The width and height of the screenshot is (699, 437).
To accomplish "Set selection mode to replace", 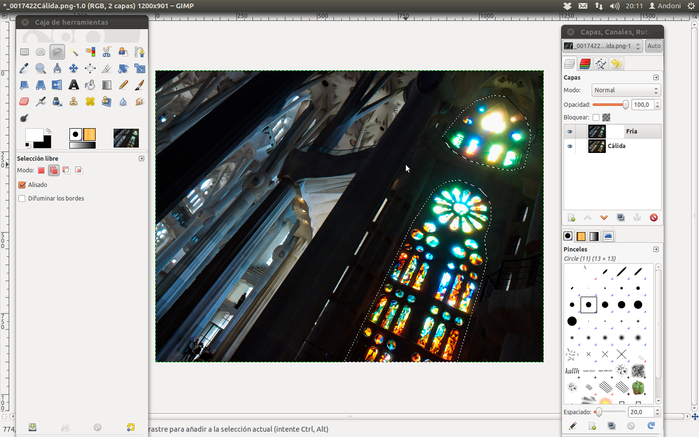I will [x=41, y=170].
